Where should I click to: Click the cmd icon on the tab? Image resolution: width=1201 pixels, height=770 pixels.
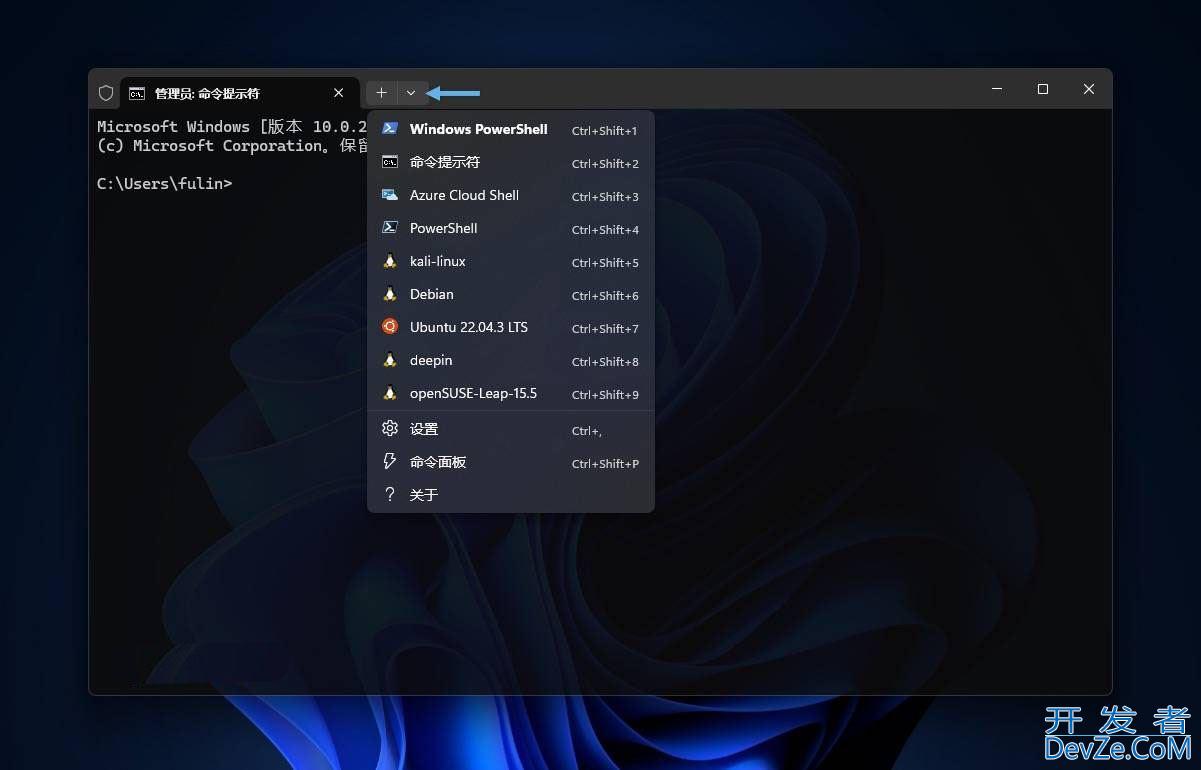pos(137,93)
